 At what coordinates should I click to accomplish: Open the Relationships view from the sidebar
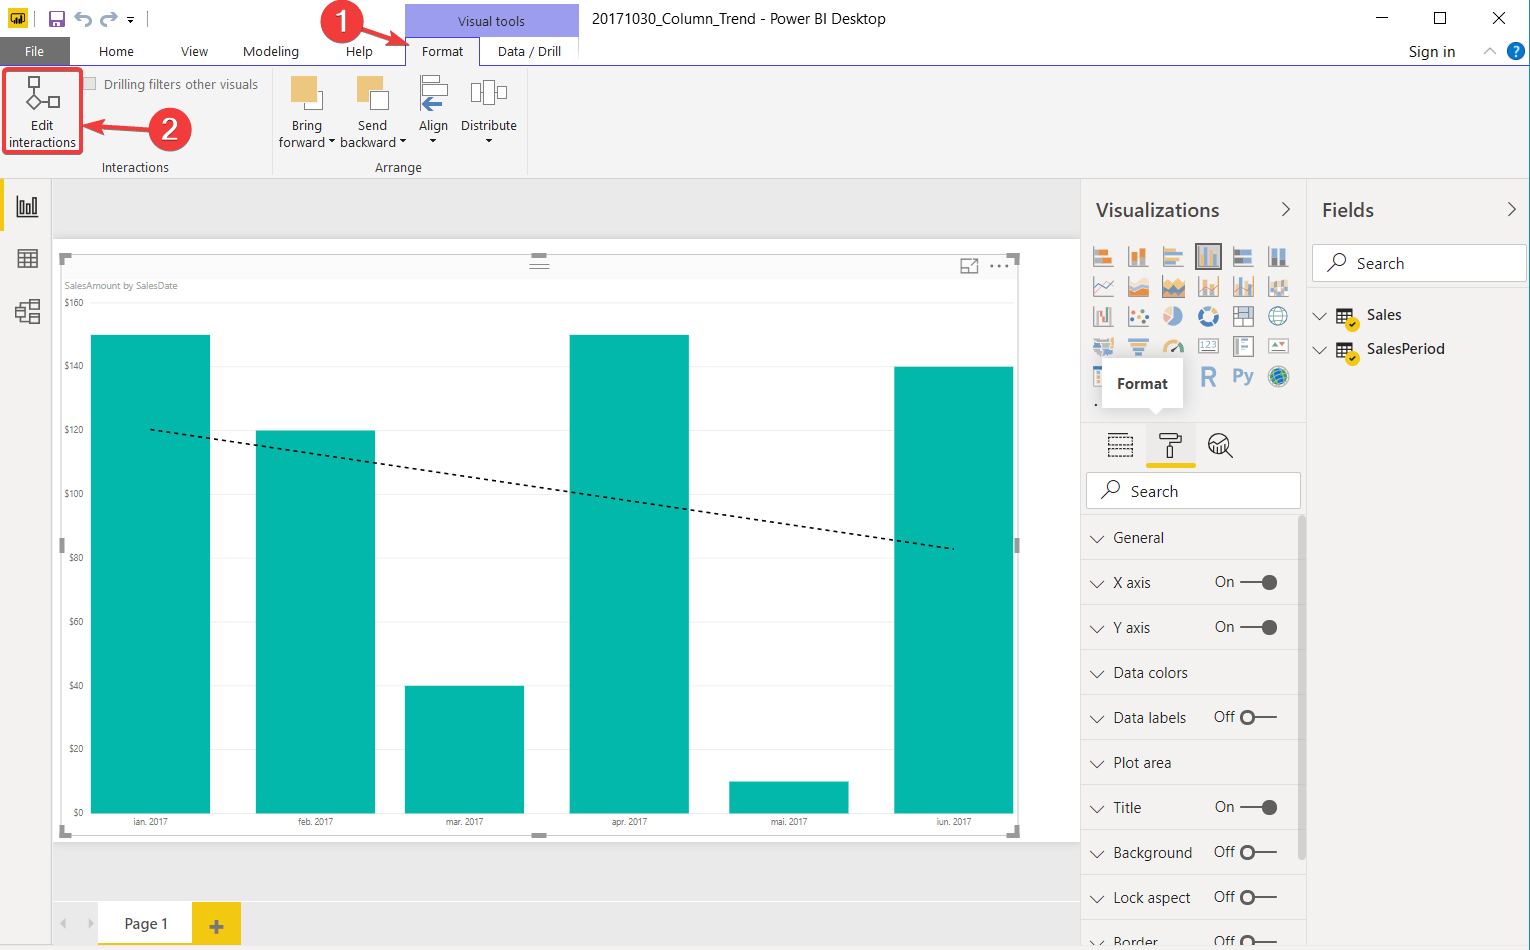(27, 311)
